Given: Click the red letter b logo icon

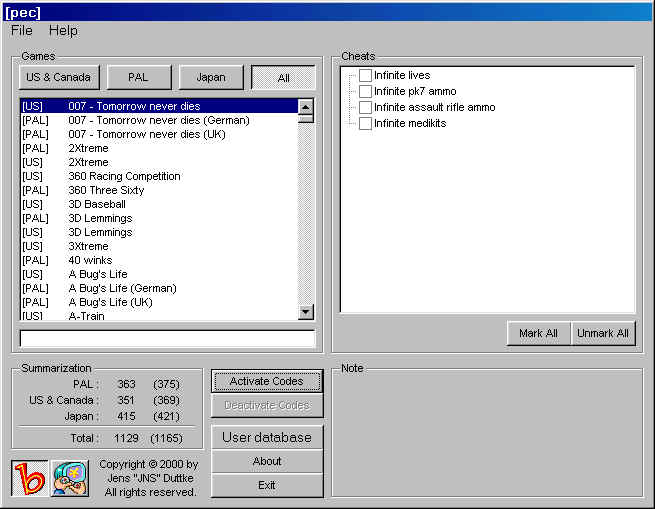Looking at the screenshot, I should tap(29, 478).
